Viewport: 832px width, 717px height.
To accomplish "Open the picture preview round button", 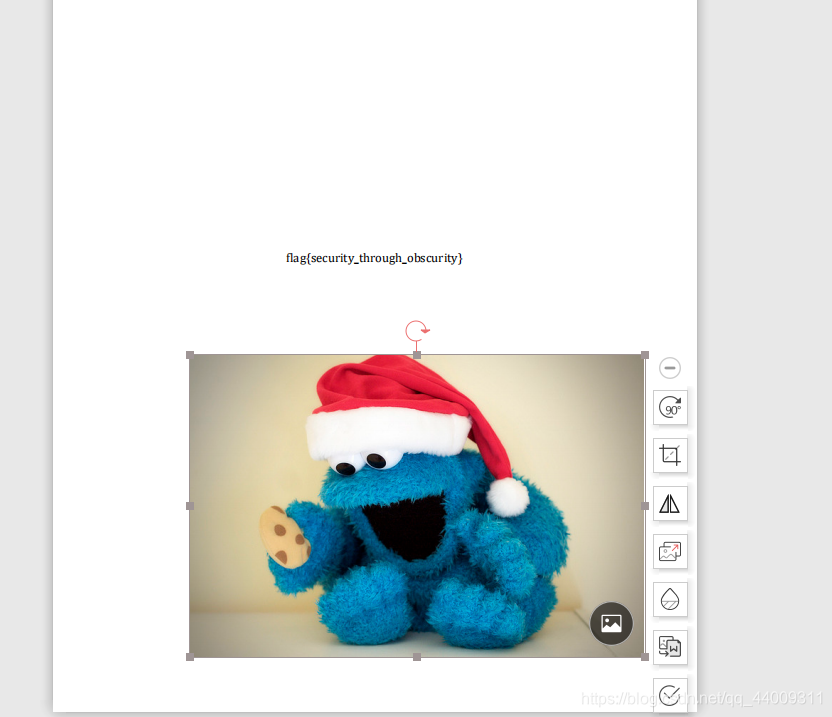I will pos(611,623).
